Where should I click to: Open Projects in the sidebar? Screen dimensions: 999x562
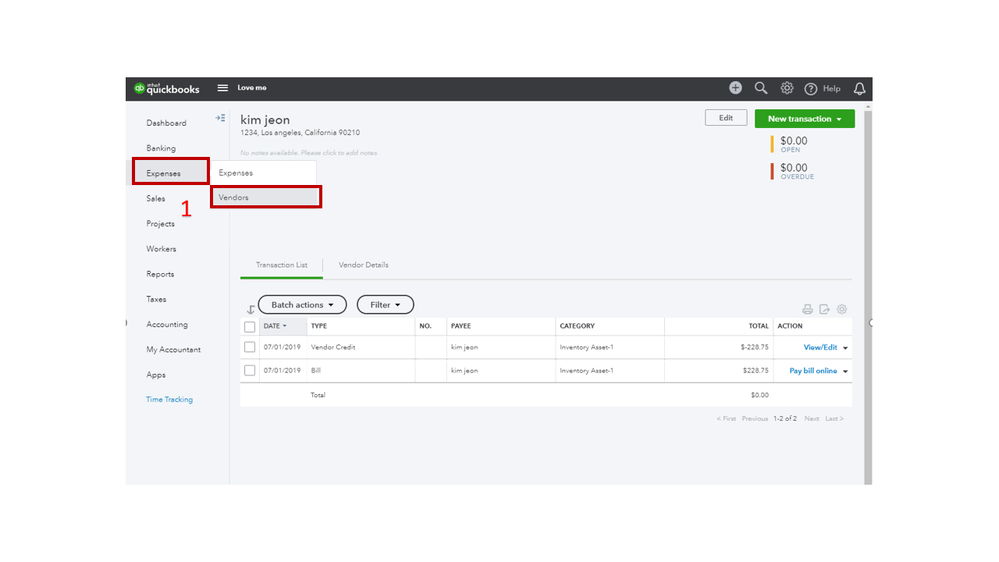click(x=160, y=224)
